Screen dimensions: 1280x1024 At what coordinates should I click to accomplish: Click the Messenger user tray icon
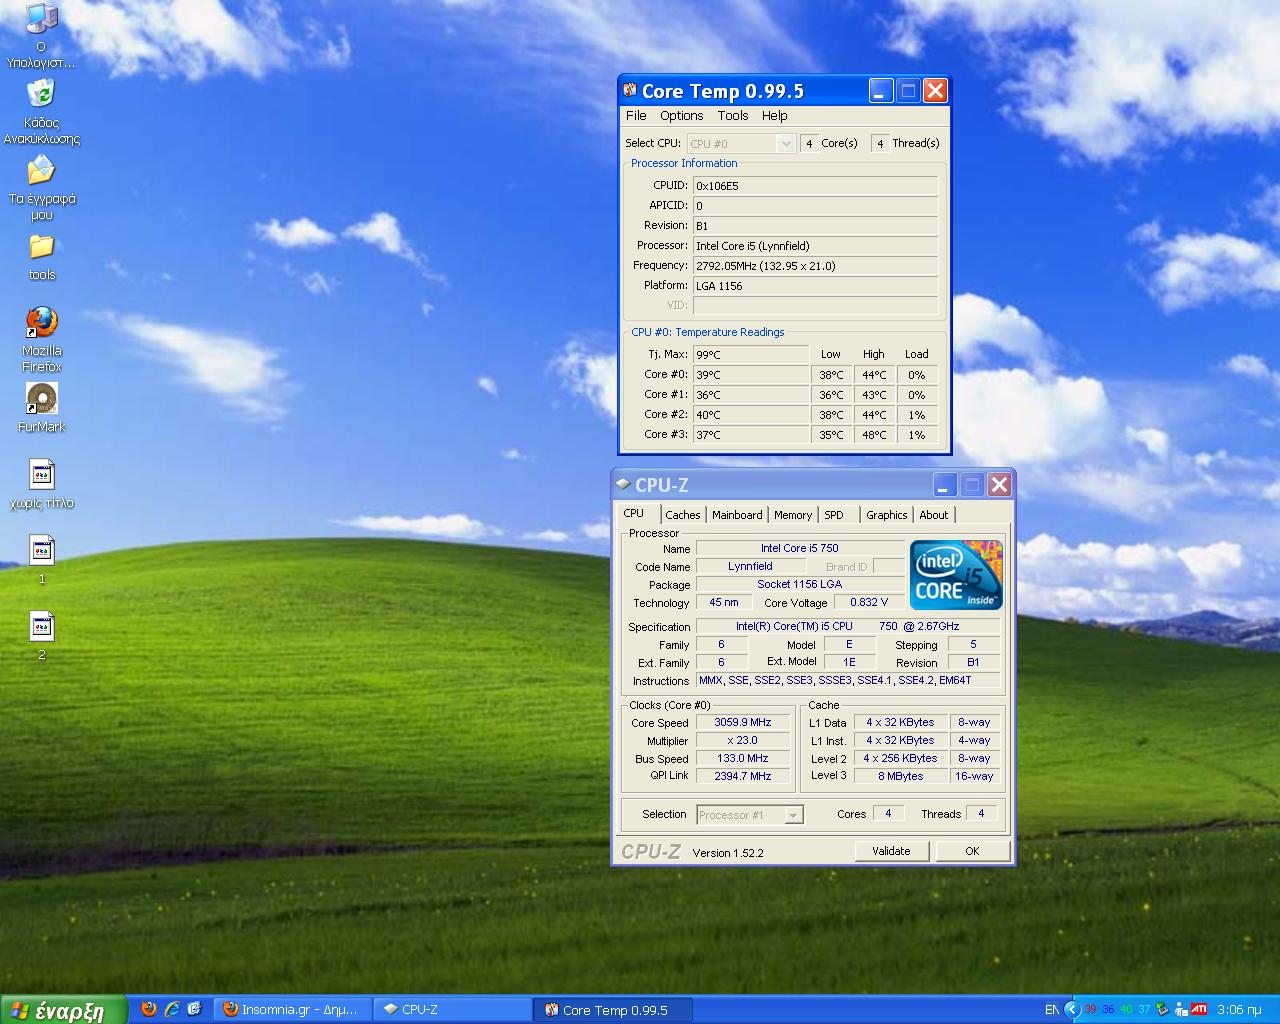tap(1181, 1009)
